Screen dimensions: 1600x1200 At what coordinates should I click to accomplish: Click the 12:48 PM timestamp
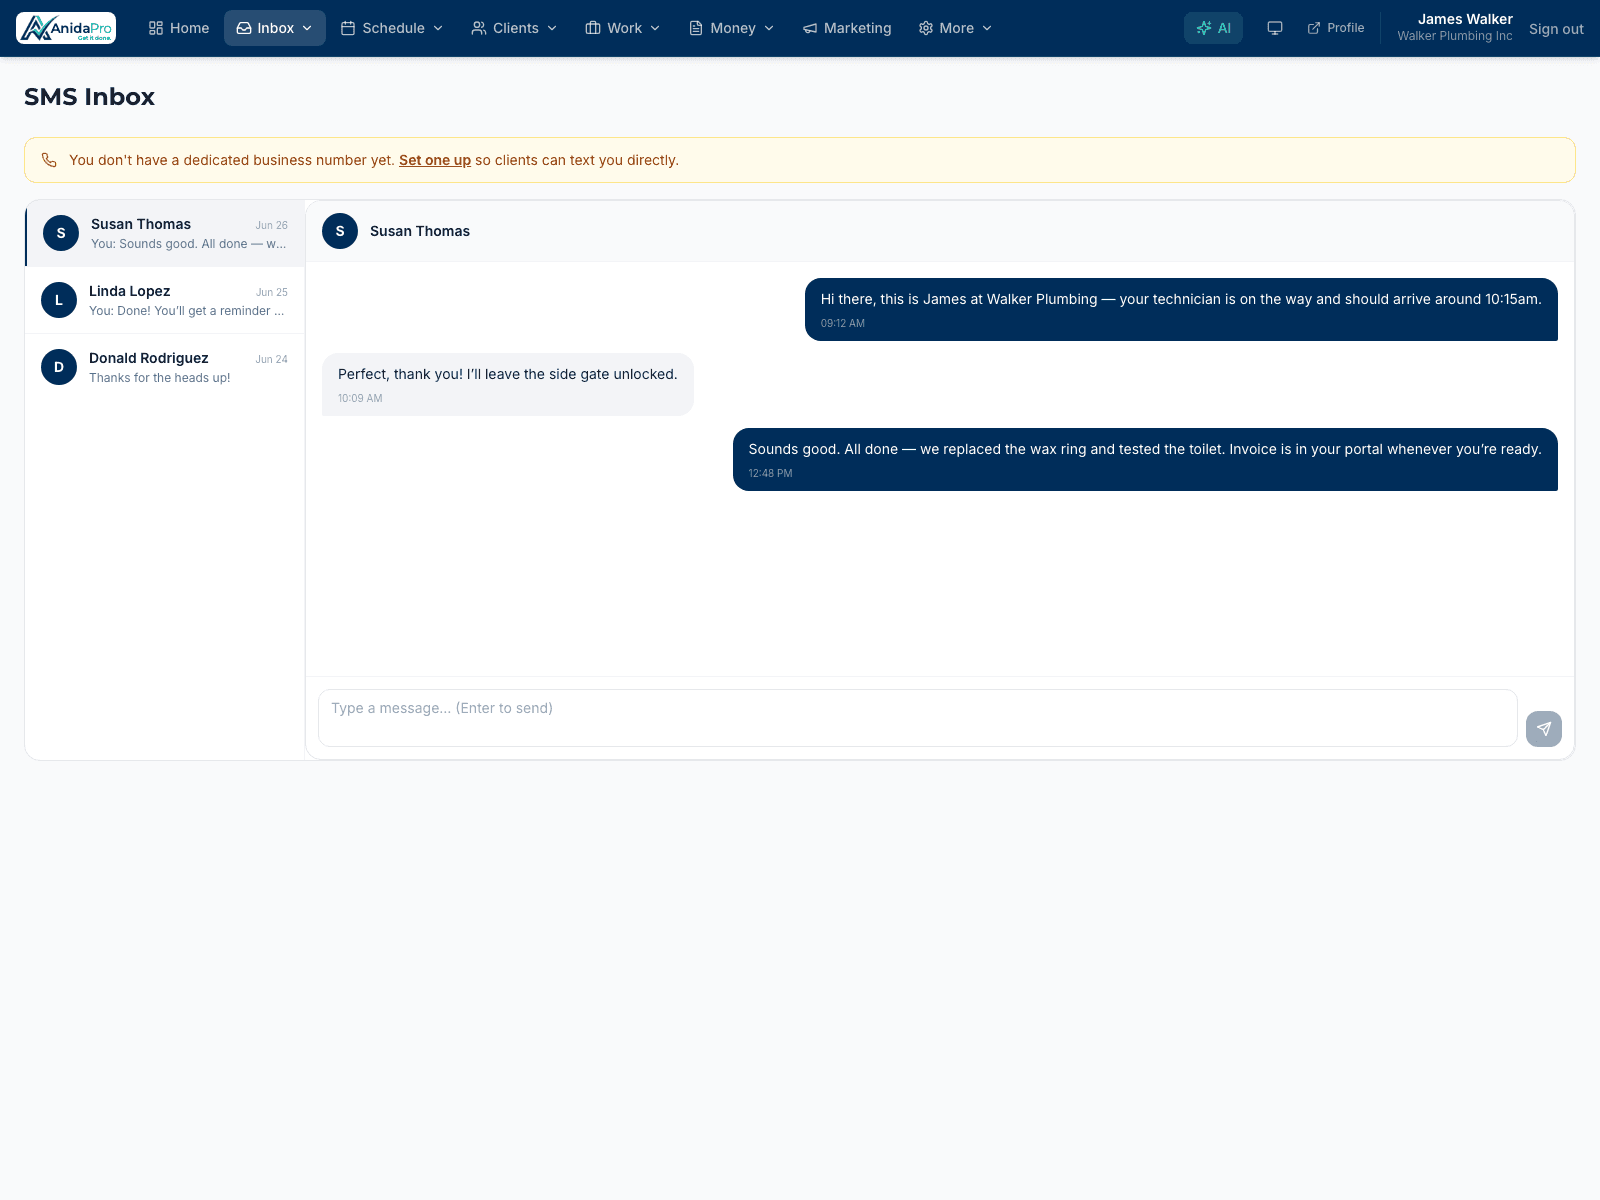(770, 473)
